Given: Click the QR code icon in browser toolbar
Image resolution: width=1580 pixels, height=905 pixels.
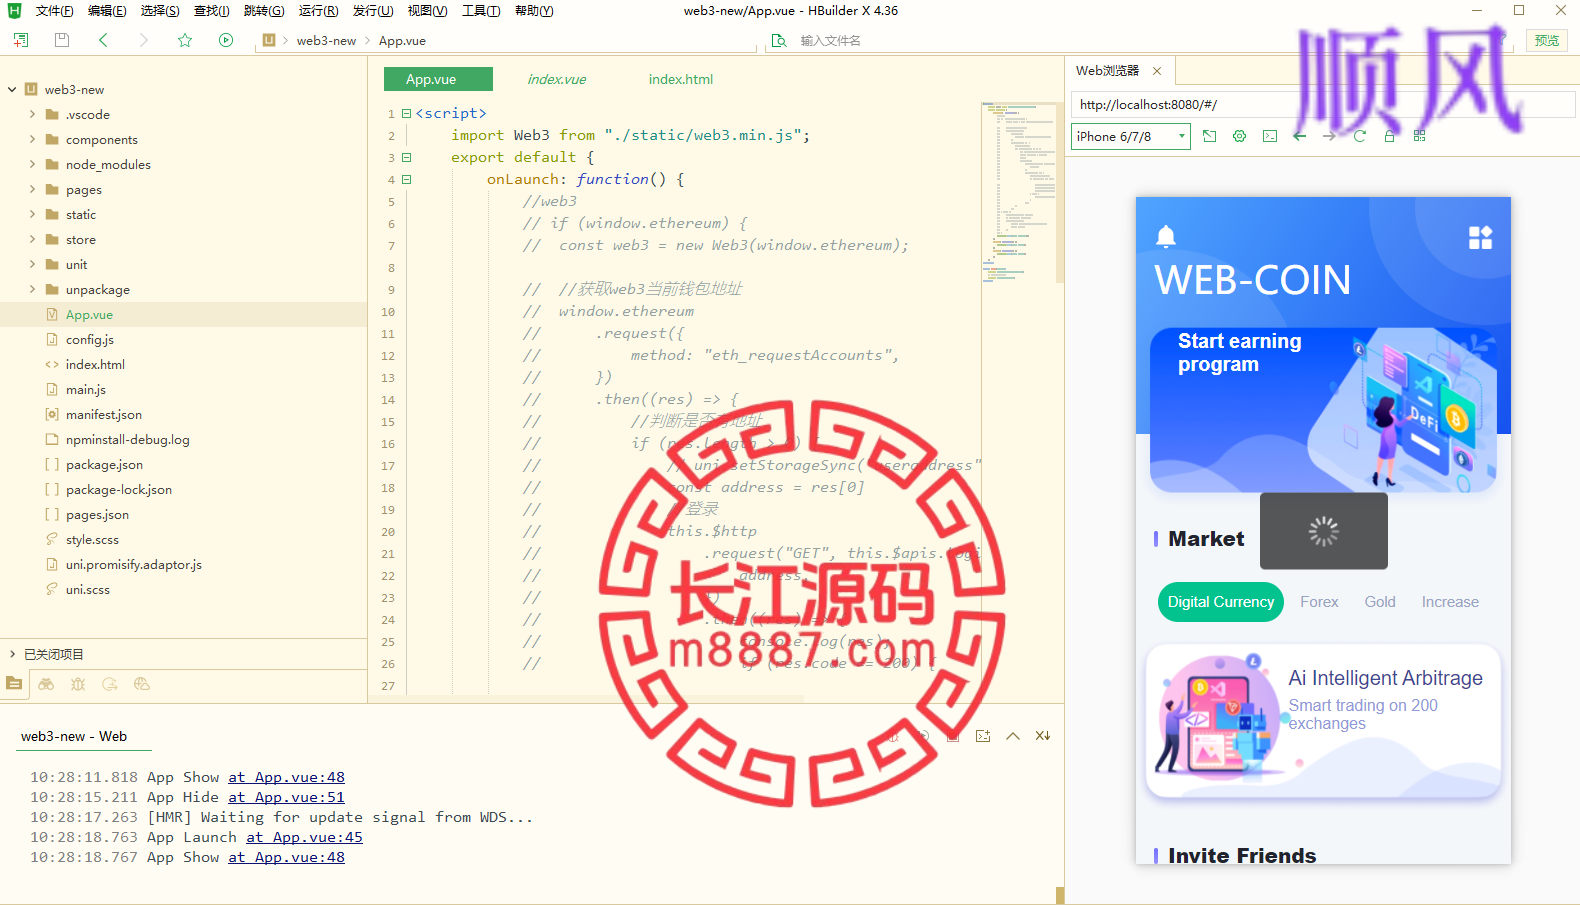Looking at the screenshot, I should coord(1419,136).
